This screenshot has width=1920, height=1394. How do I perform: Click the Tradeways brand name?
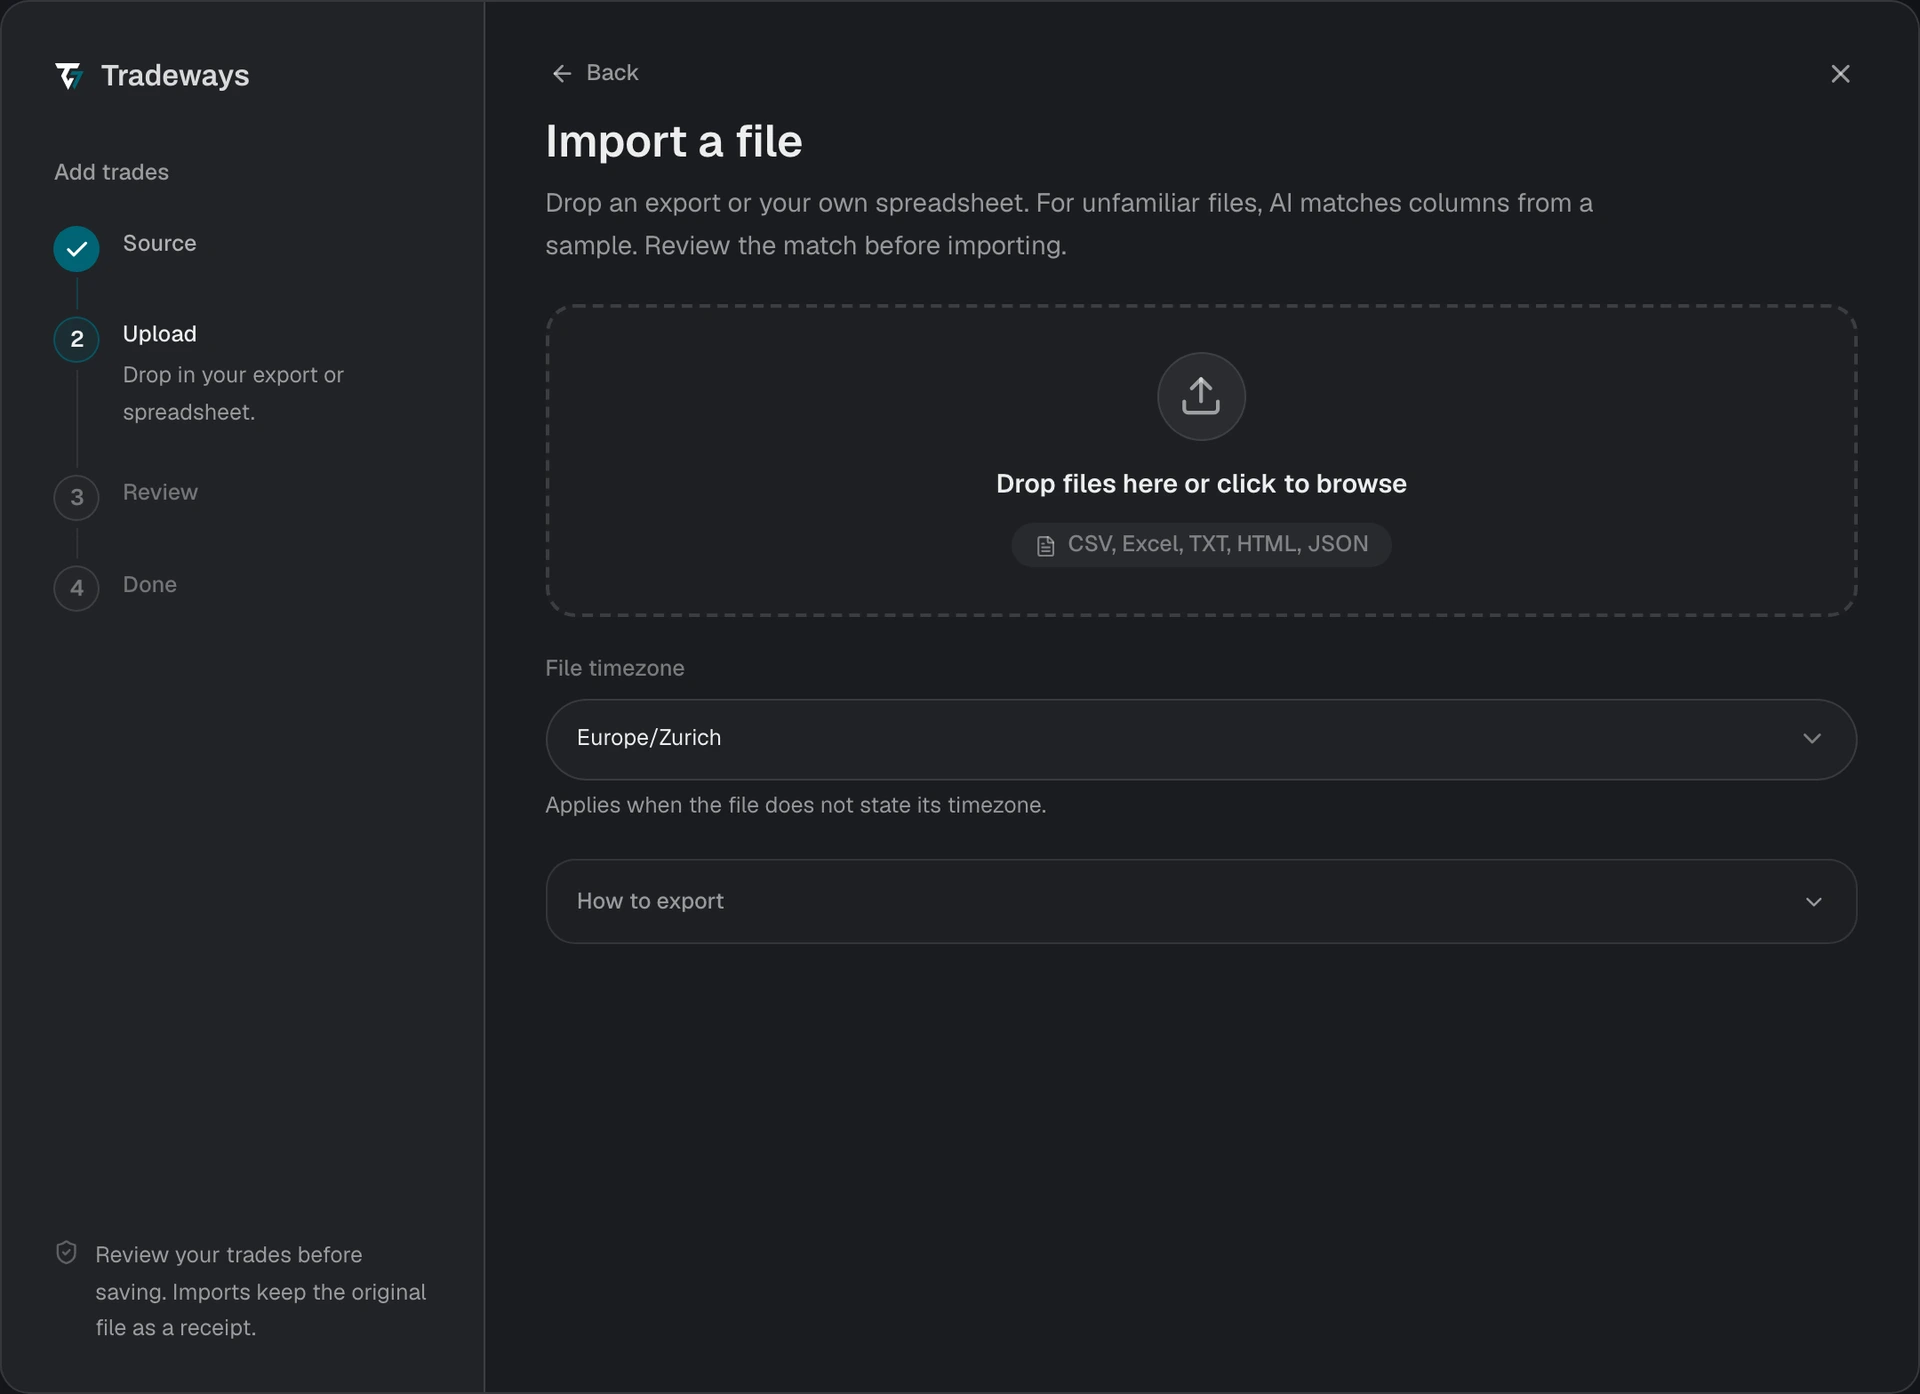click(x=175, y=76)
